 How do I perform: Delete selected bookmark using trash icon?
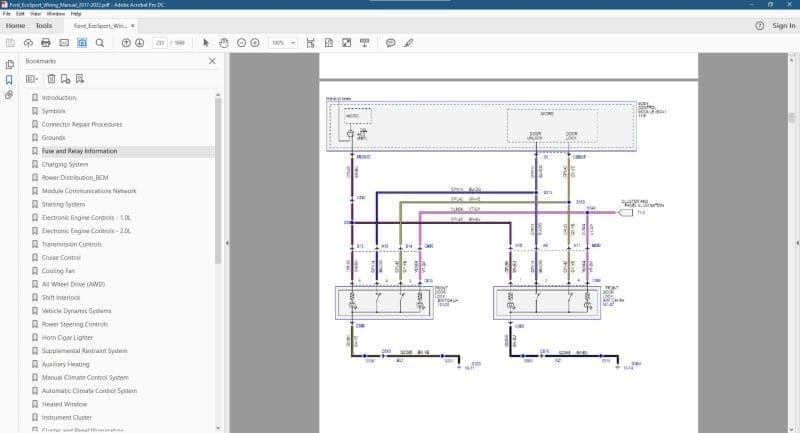(51, 78)
